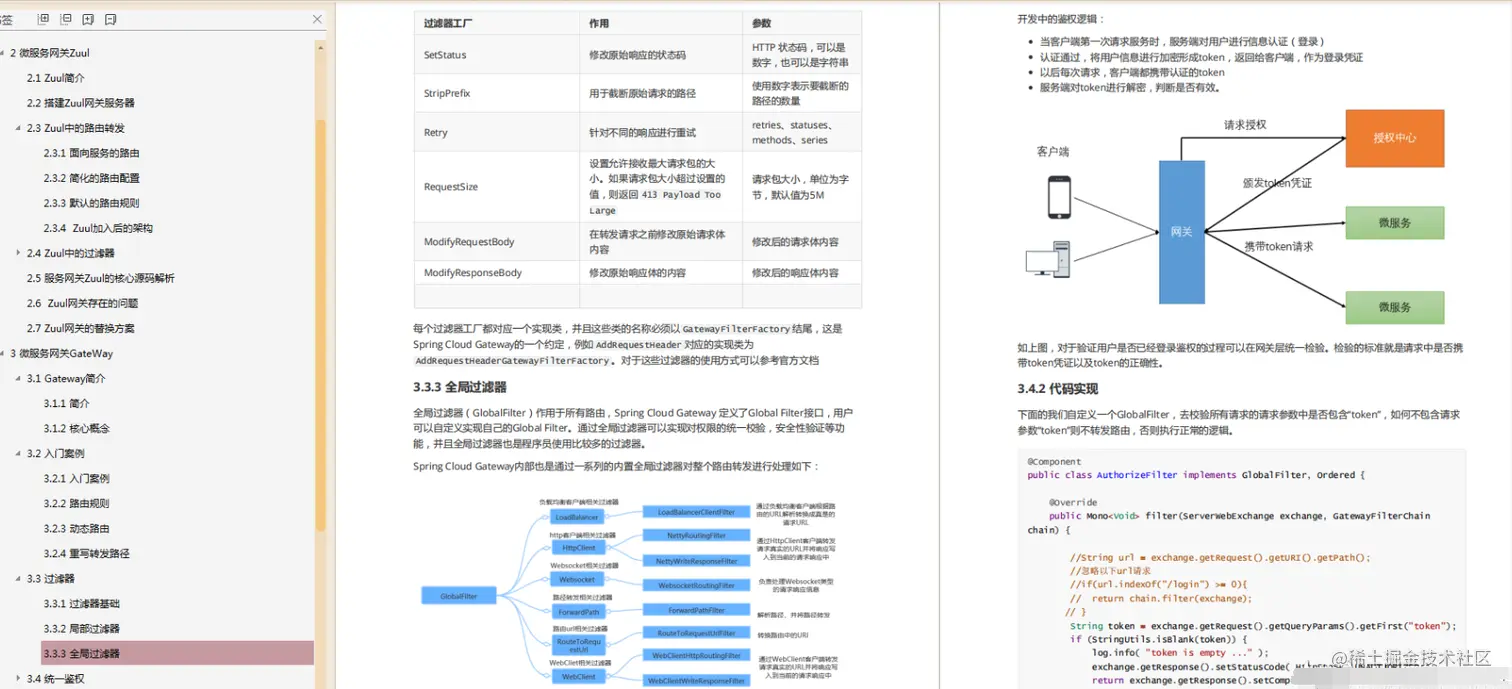Image resolution: width=1512 pixels, height=689 pixels.
Task: Open bookmark '2.3.3 默认的路由规则'
Action: [92, 203]
